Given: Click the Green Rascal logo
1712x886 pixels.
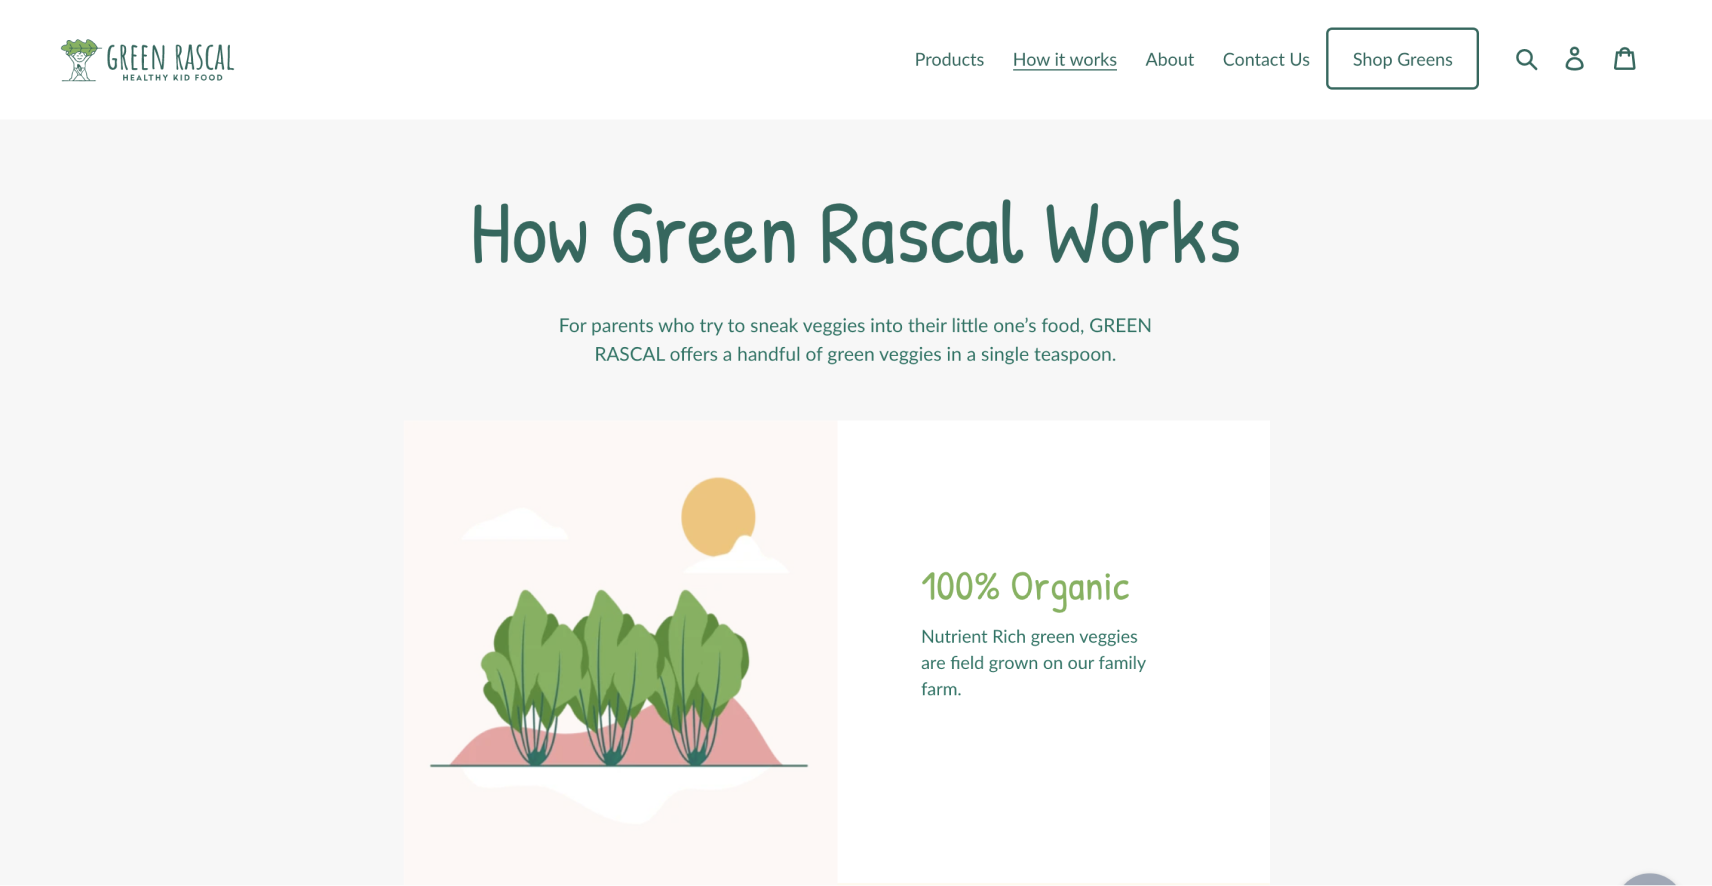Looking at the screenshot, I should point(147,60).
